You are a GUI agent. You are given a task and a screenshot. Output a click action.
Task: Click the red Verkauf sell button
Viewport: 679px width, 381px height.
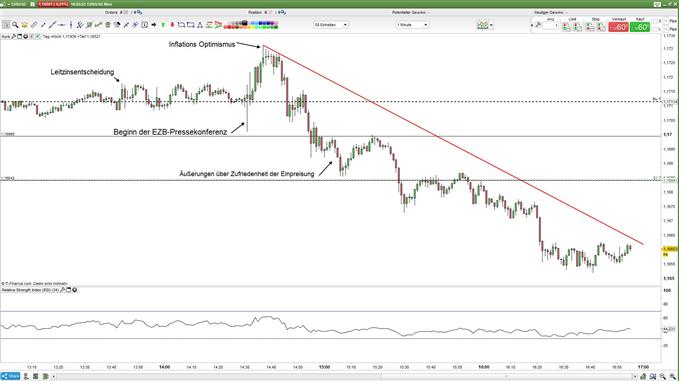[618, 27]
